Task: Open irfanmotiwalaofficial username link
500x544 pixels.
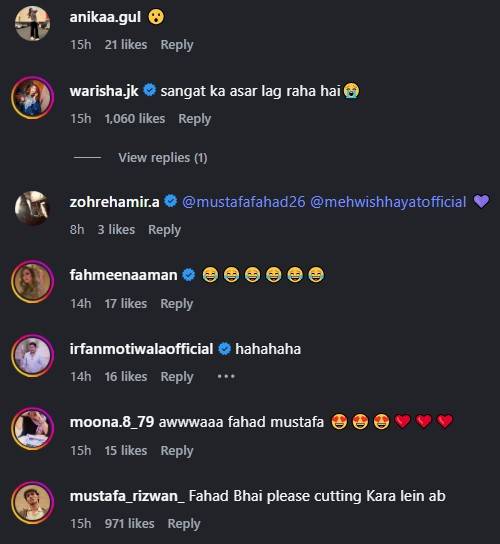Action: point(142,349)
